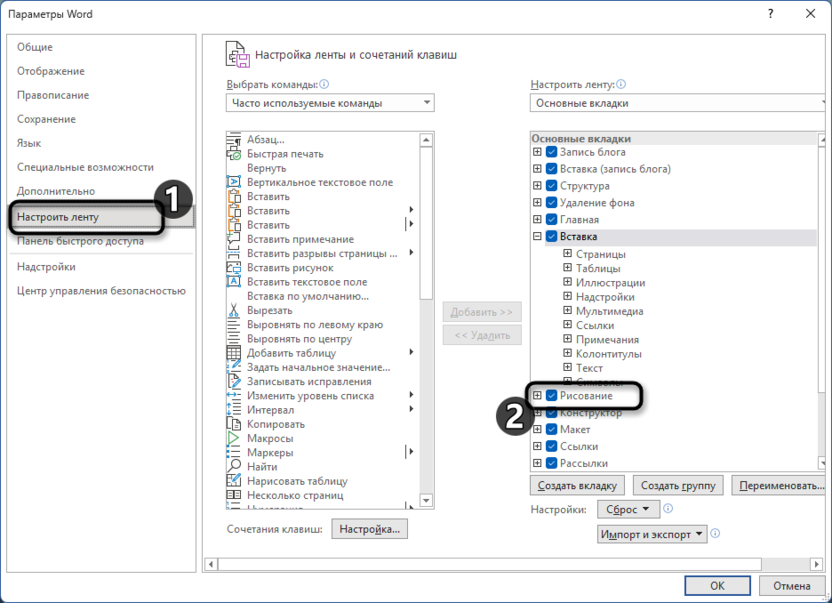Click the Multiple Pages icon
This screenshot has height=603, width=832.
point(234,495)
